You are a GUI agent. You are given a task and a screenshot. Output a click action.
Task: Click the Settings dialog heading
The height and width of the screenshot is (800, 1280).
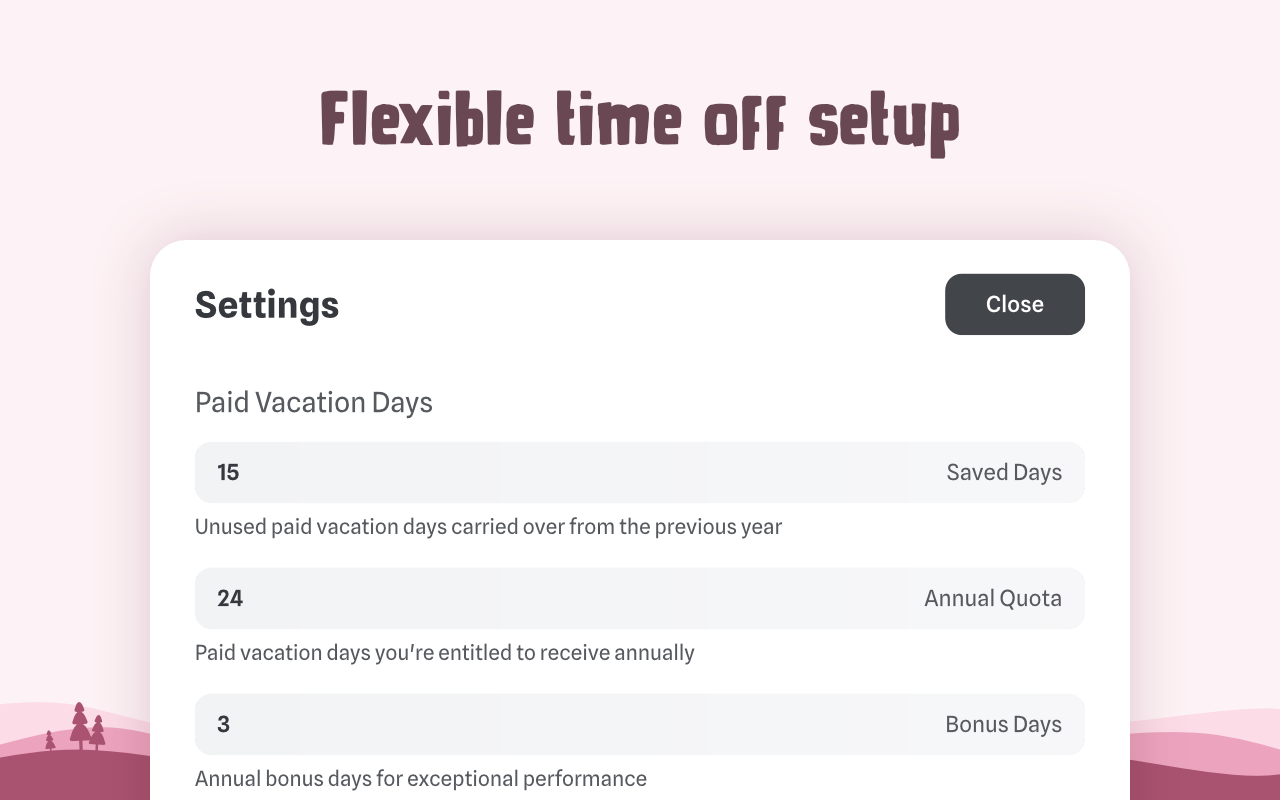click(266, 304)
